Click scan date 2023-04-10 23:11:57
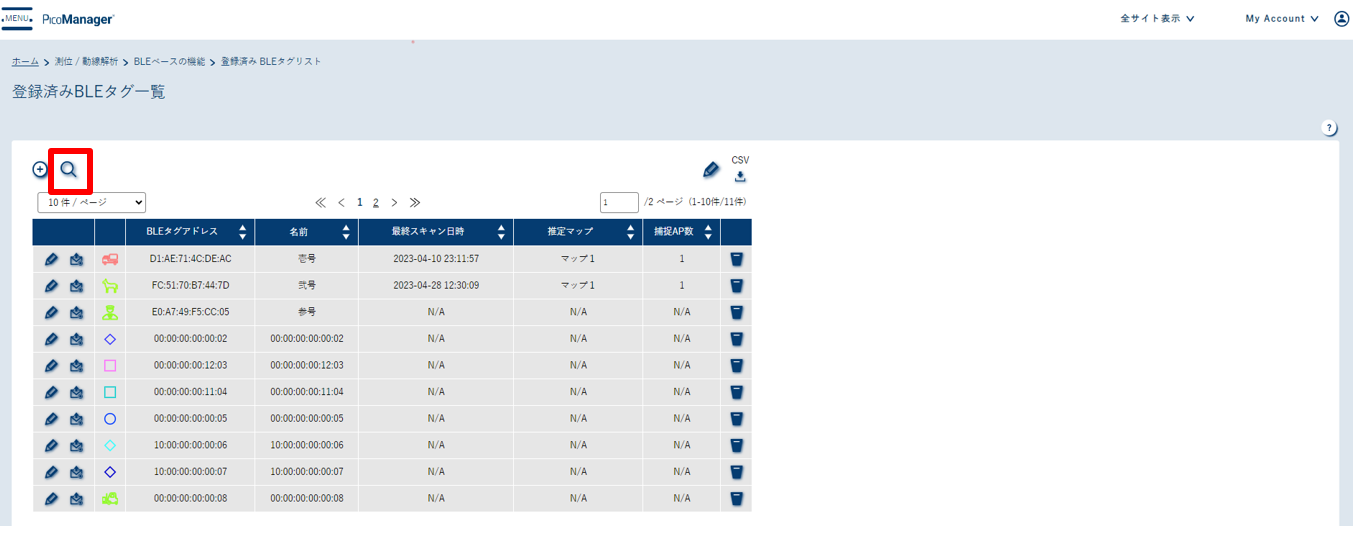The height and width of the screenshot is (535, 1353). click(x=436, y=259)
